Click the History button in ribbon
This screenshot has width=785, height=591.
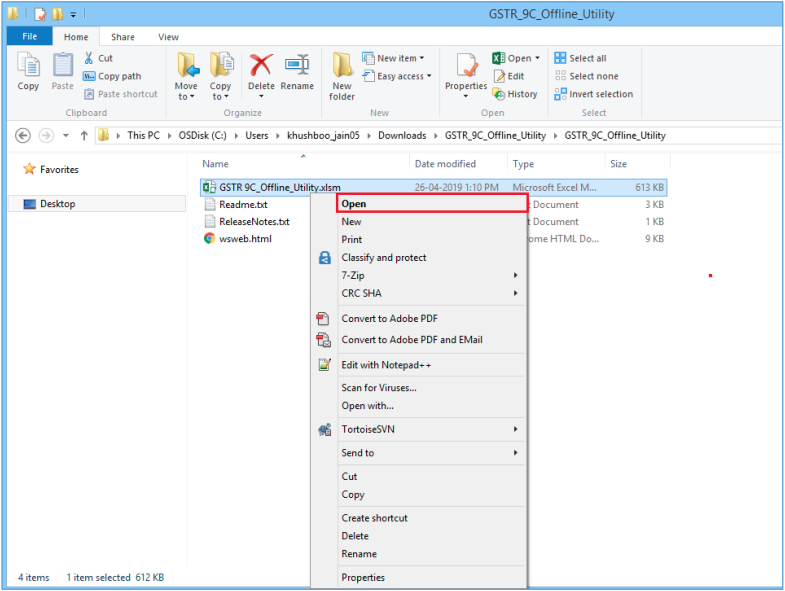pyautogui.click(x=515, y=94)
